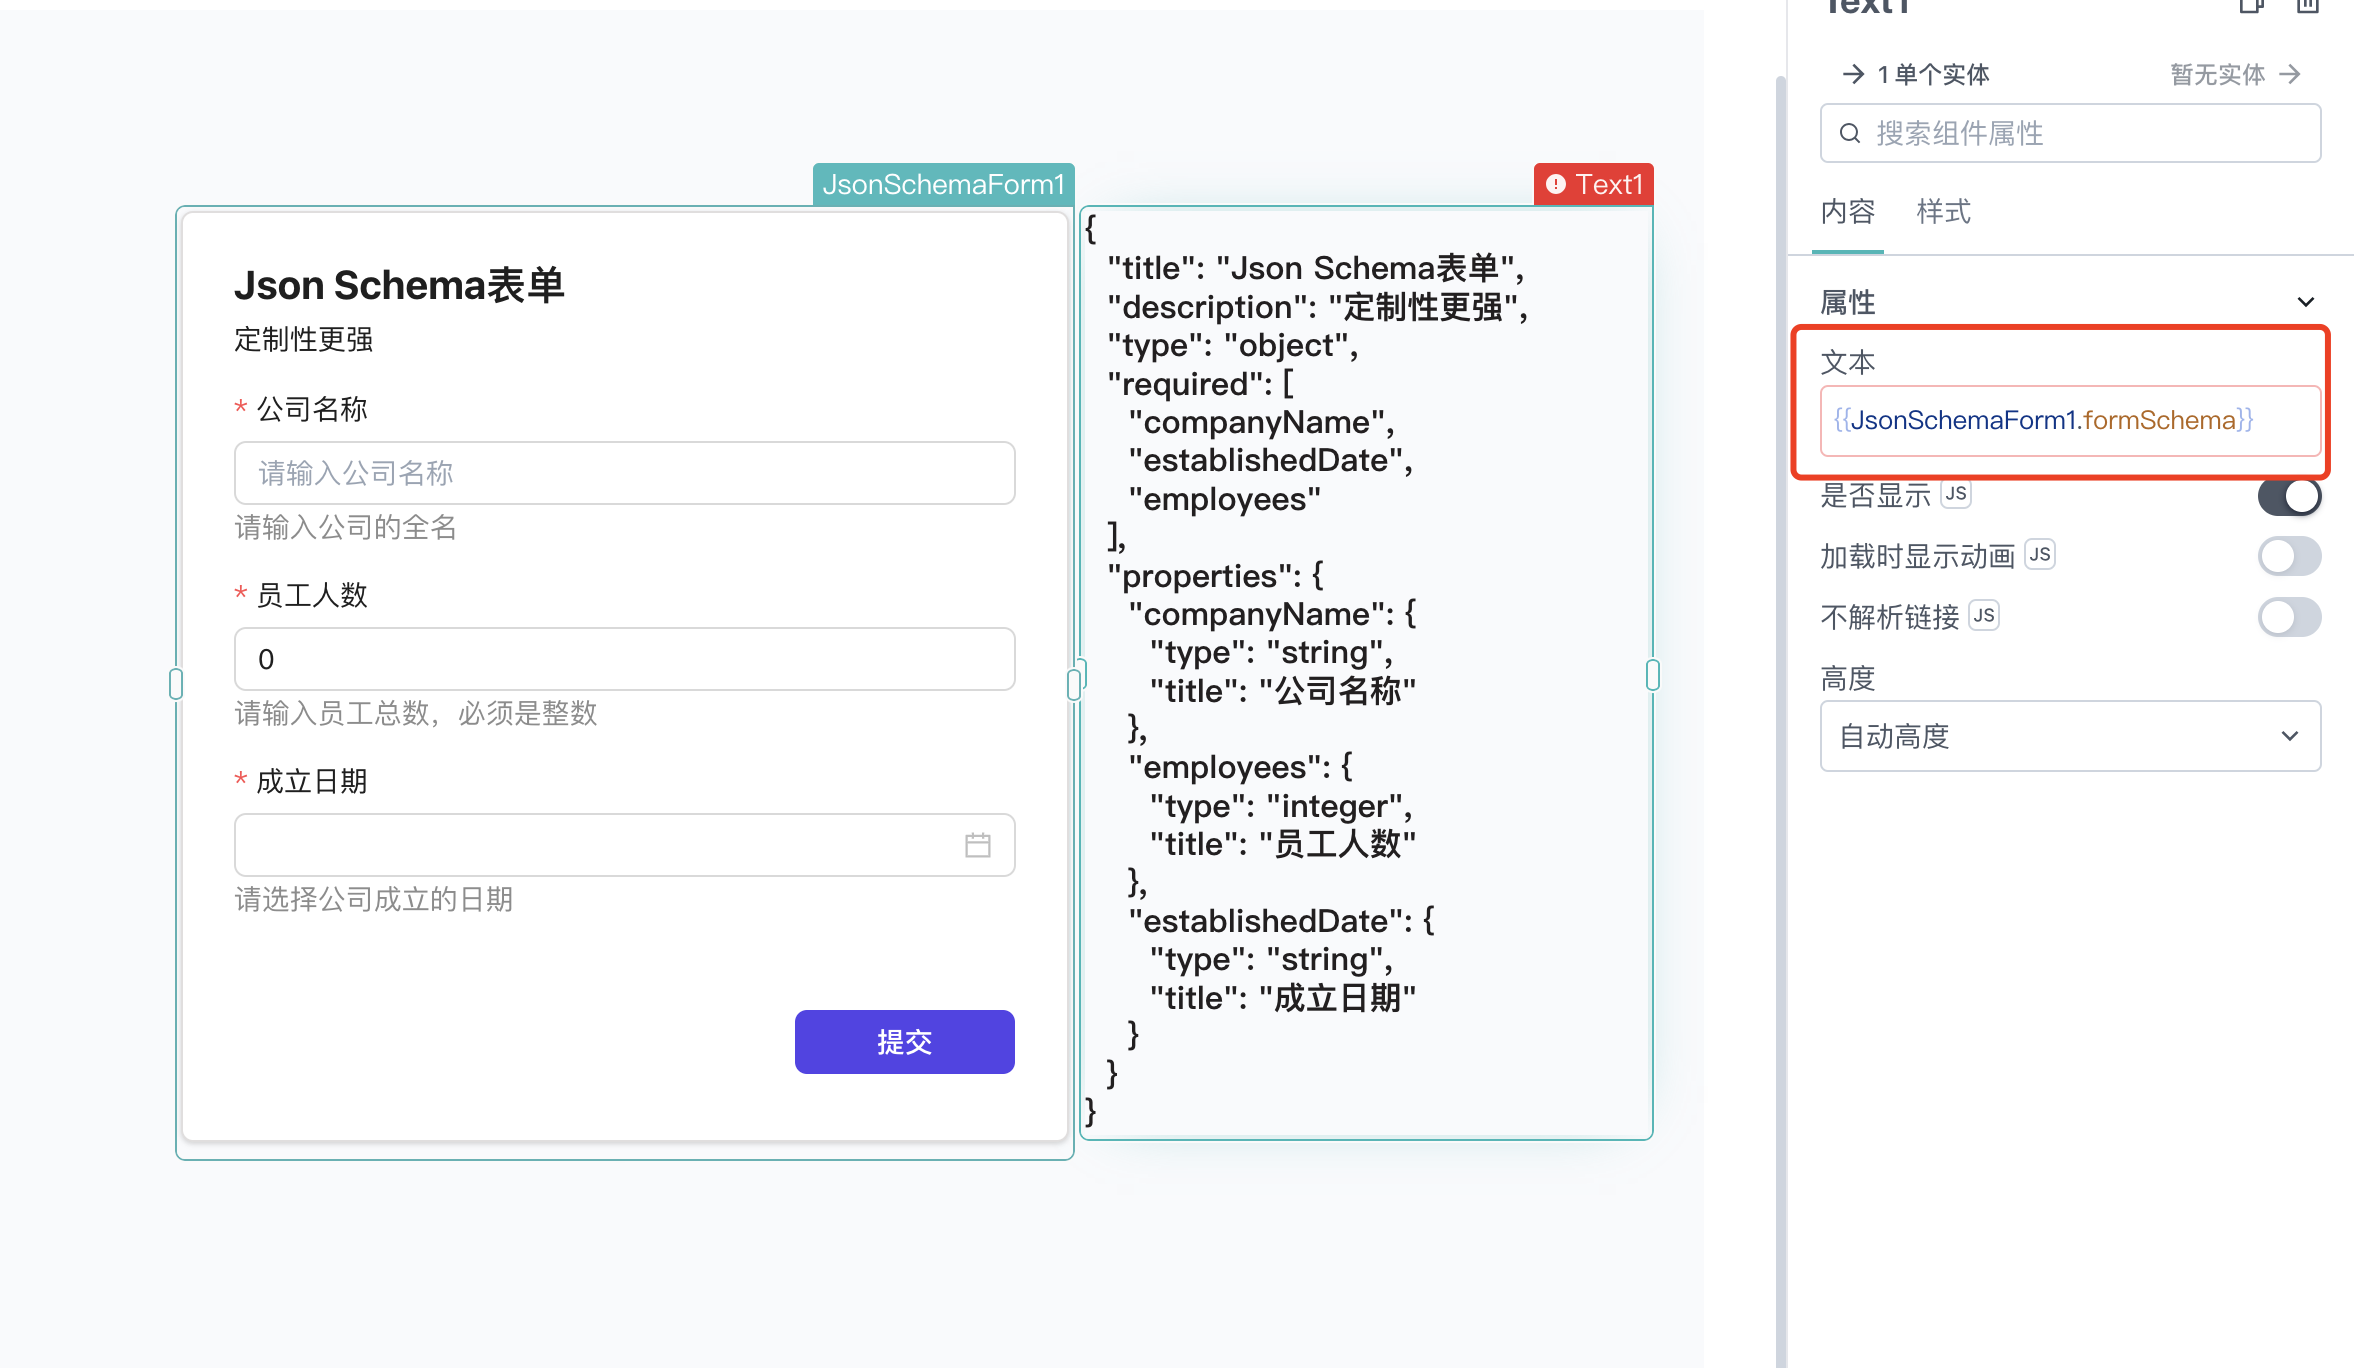
Task: Enable the 不解析链接 switch
Action: coord(2289,617)
